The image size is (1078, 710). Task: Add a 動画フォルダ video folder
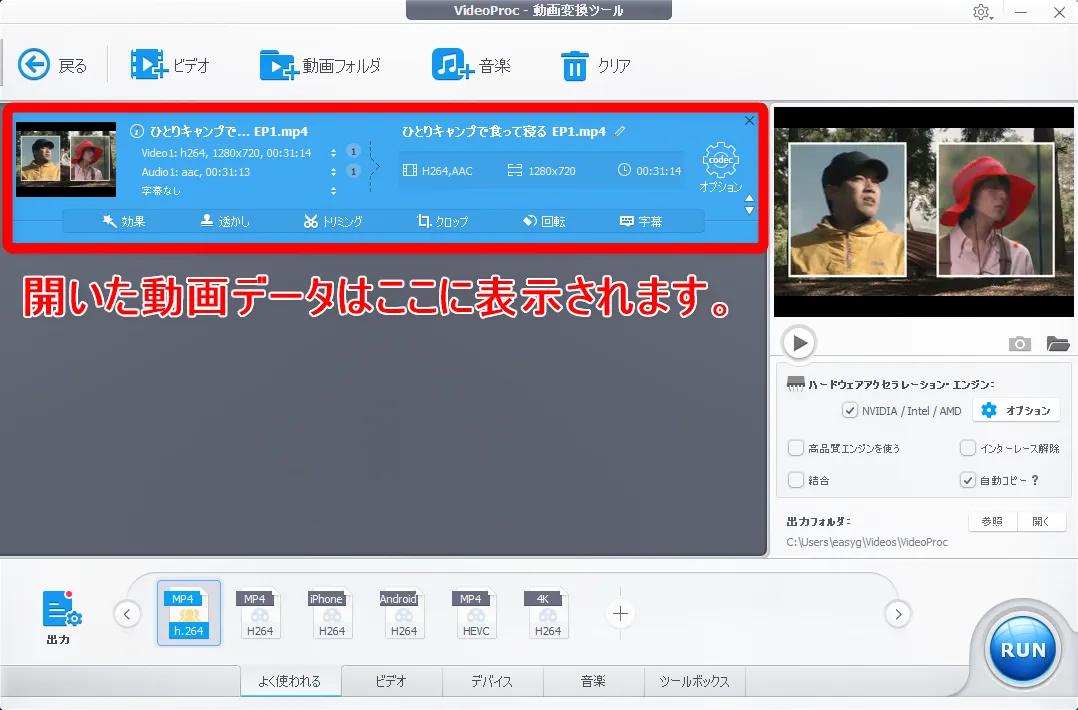(x=320, y=65)
